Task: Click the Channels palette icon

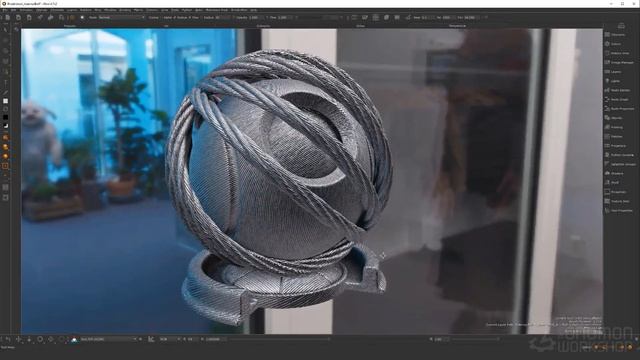Action: pyautogui.click(x=607, y=35)
